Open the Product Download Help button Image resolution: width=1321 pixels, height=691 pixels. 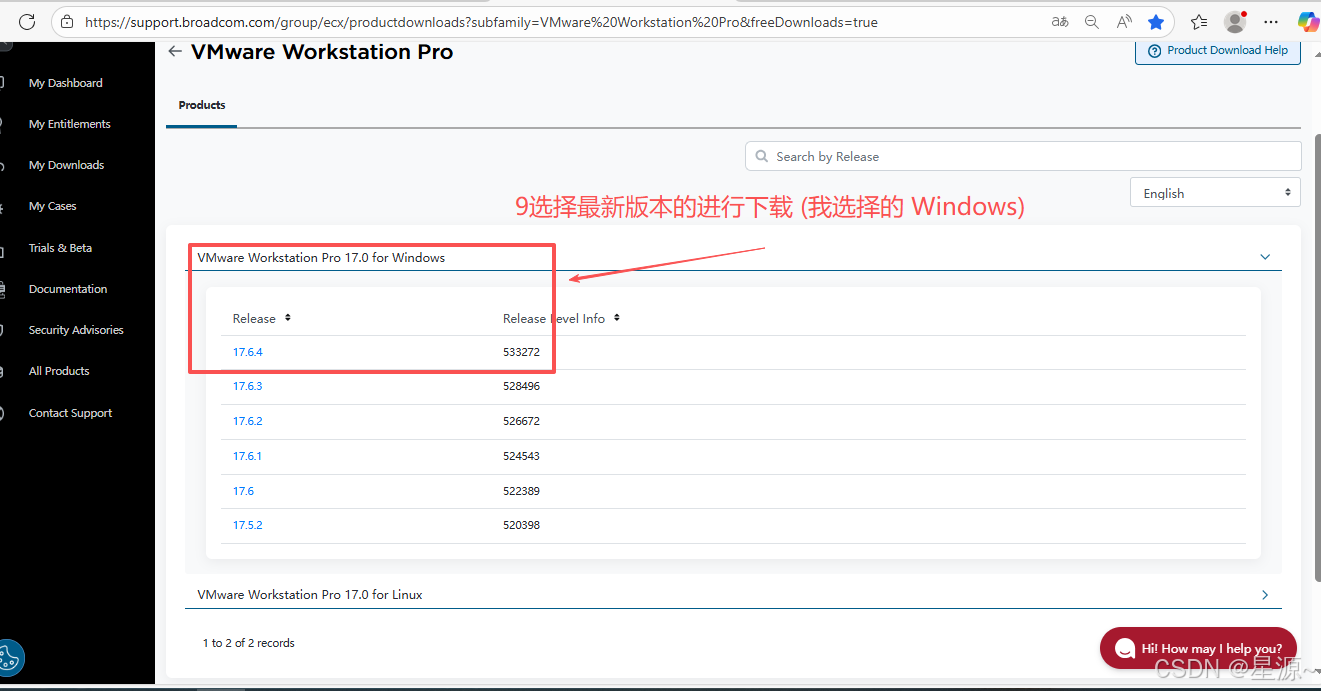[1218, 50]
